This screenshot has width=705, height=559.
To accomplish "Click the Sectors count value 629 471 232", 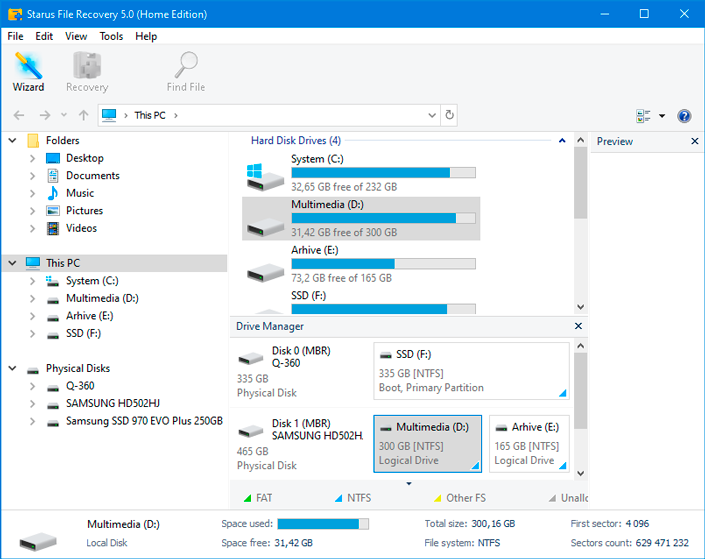I will [662, 543].
